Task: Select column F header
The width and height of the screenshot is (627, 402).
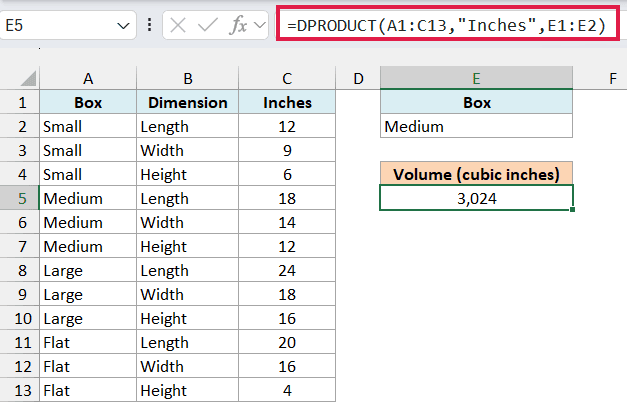Action: click(613, 78)
